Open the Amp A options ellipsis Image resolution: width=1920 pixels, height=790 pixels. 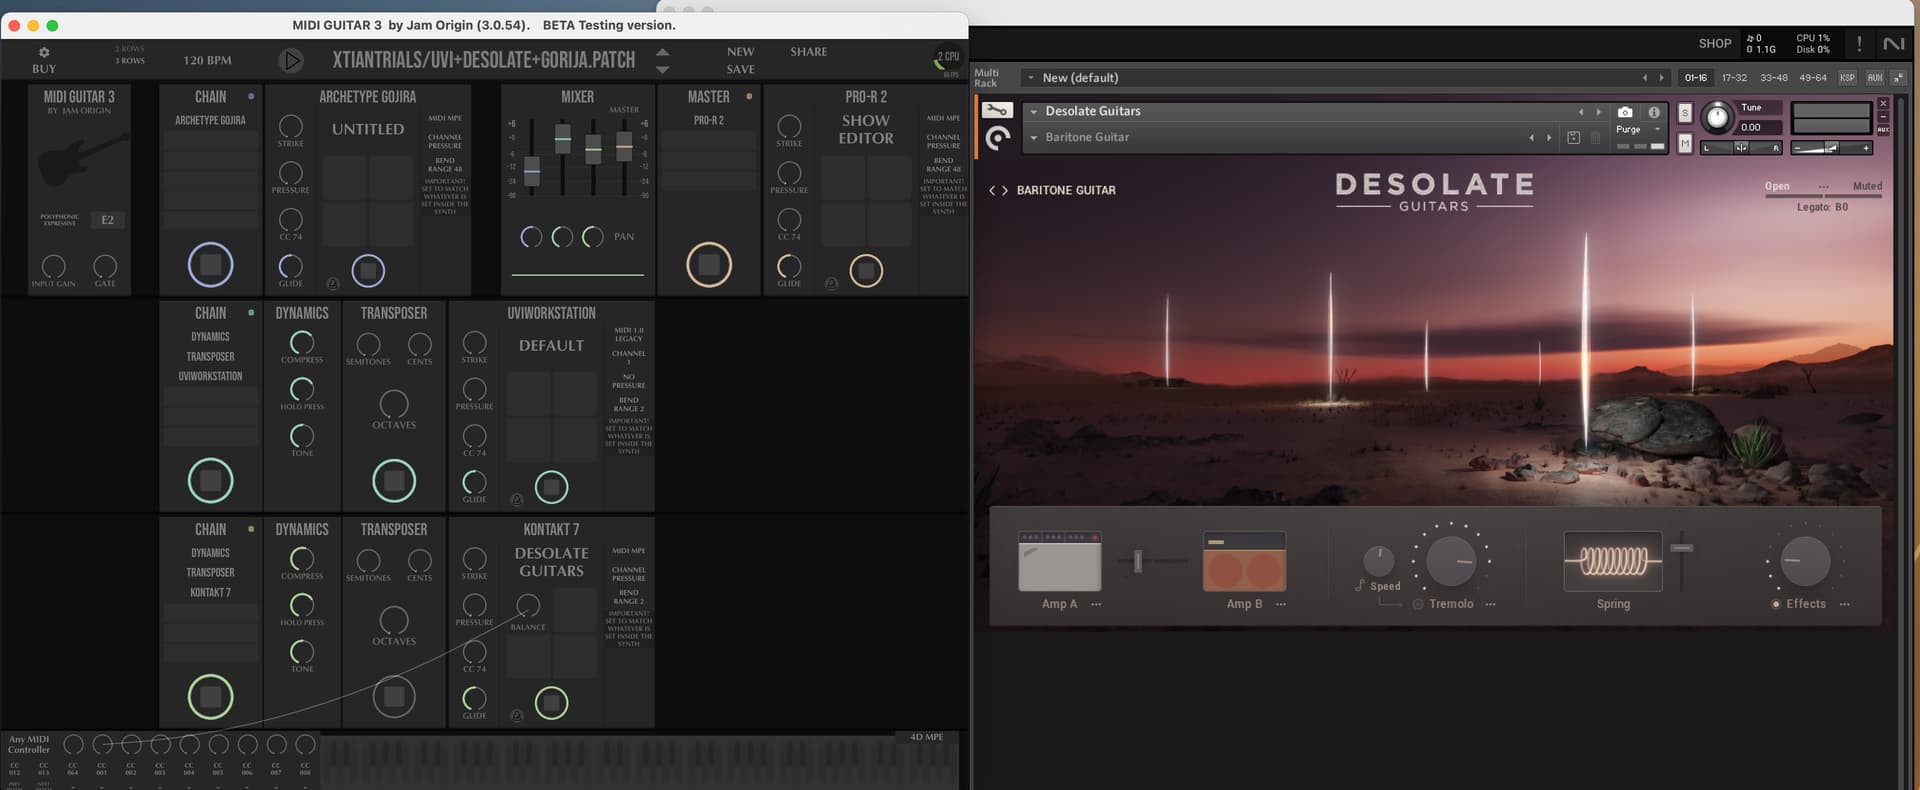click(x=1096, y=604)
